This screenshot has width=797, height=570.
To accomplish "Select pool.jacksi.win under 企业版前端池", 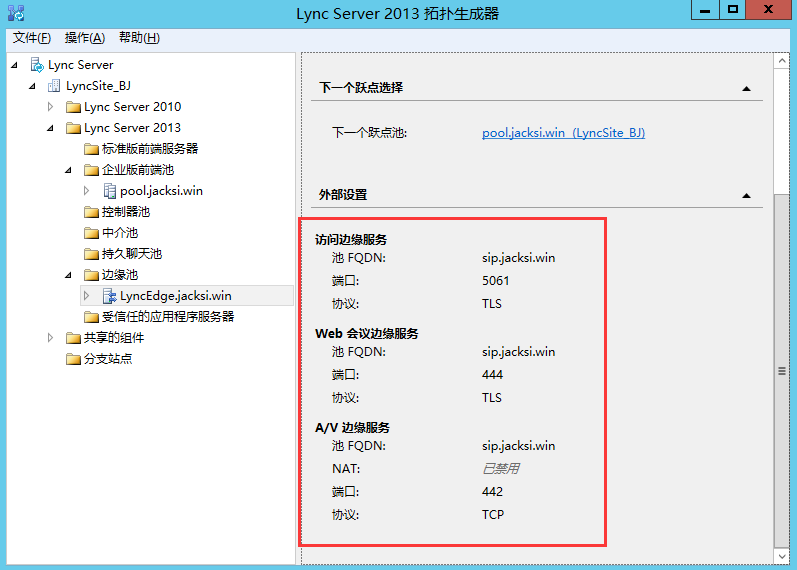I will [x=161, y=191].
